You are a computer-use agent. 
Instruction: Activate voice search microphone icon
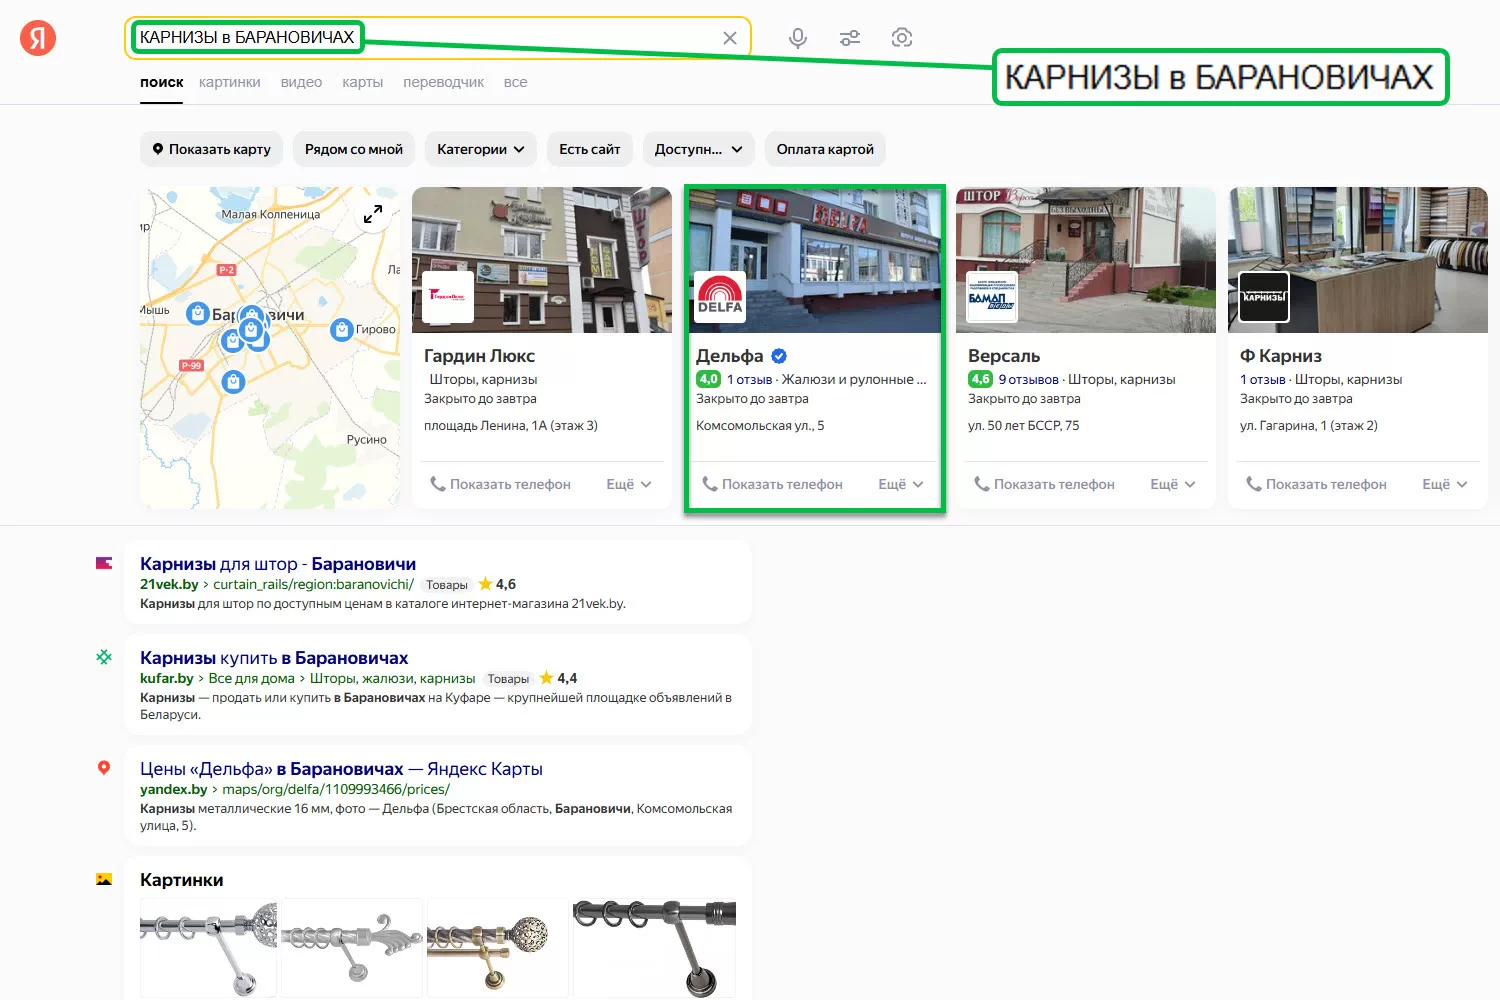click(797, 38)
